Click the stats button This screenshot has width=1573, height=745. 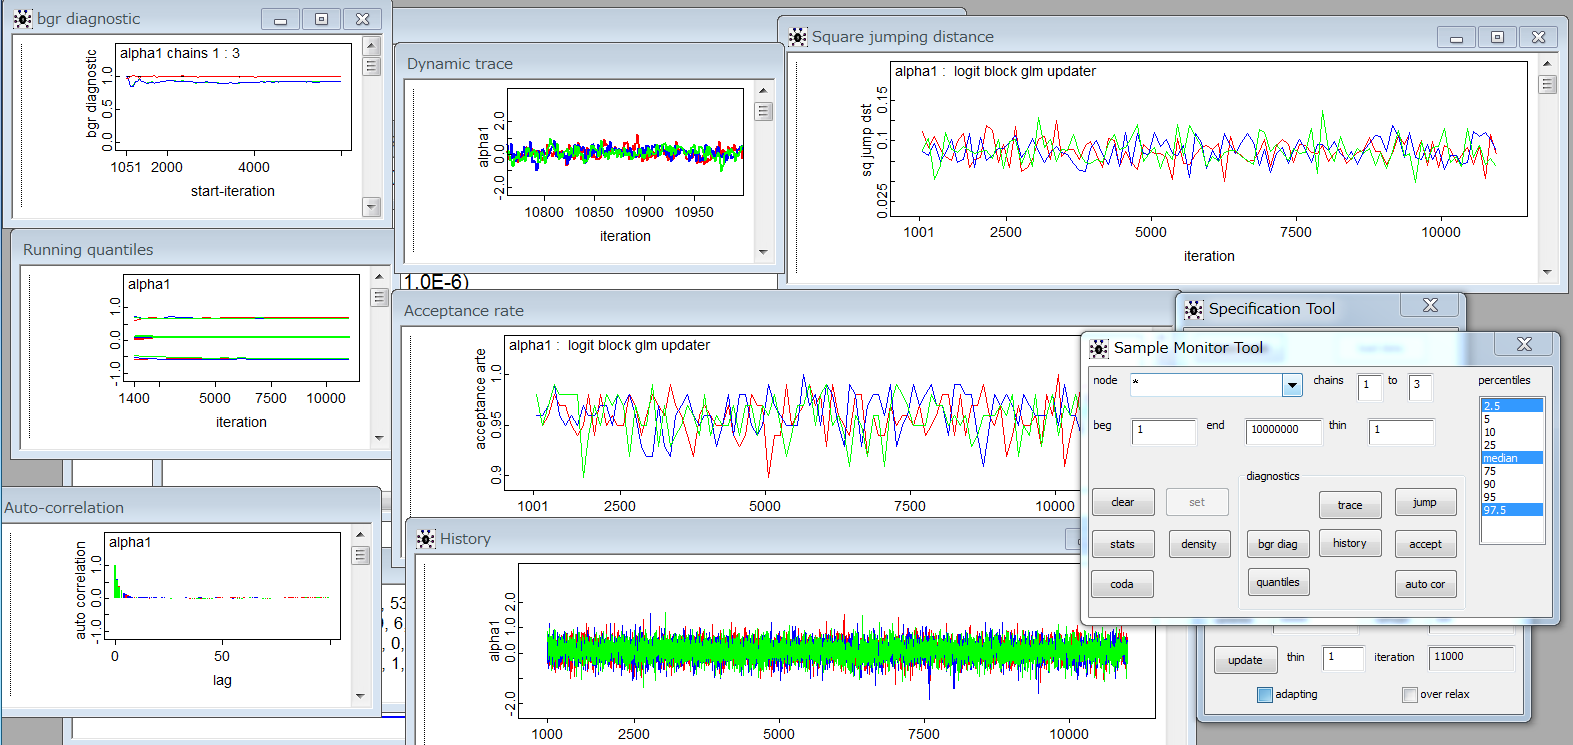[1123, 544]
